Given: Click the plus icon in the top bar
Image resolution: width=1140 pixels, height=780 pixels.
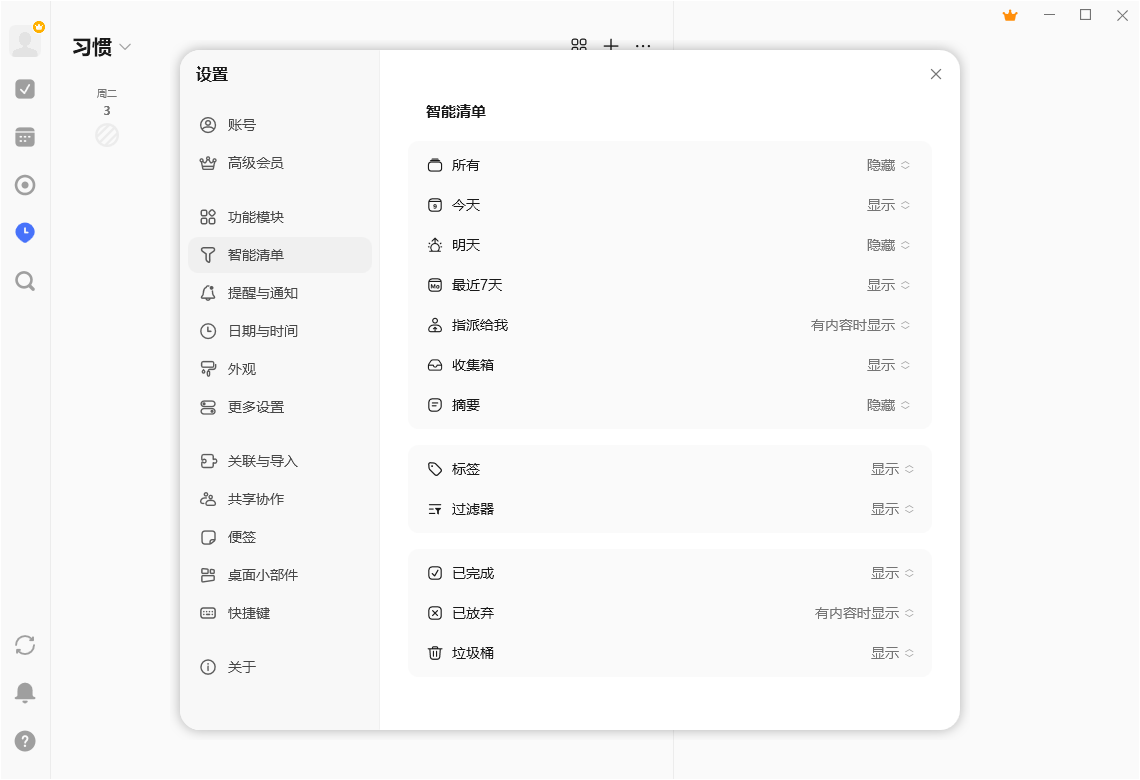Looking at the screenshot, I should pyautogui.click(x=611, y=46).
